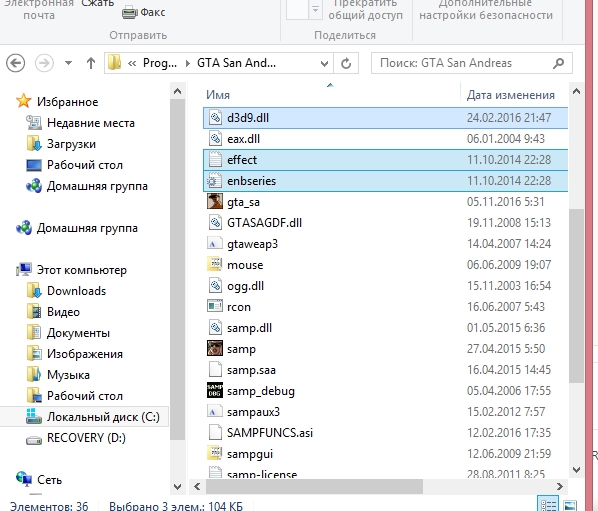This screenshot has width=598, height=511.
Task: Open Локальный диск (C:)
Action: click(103, 416)
